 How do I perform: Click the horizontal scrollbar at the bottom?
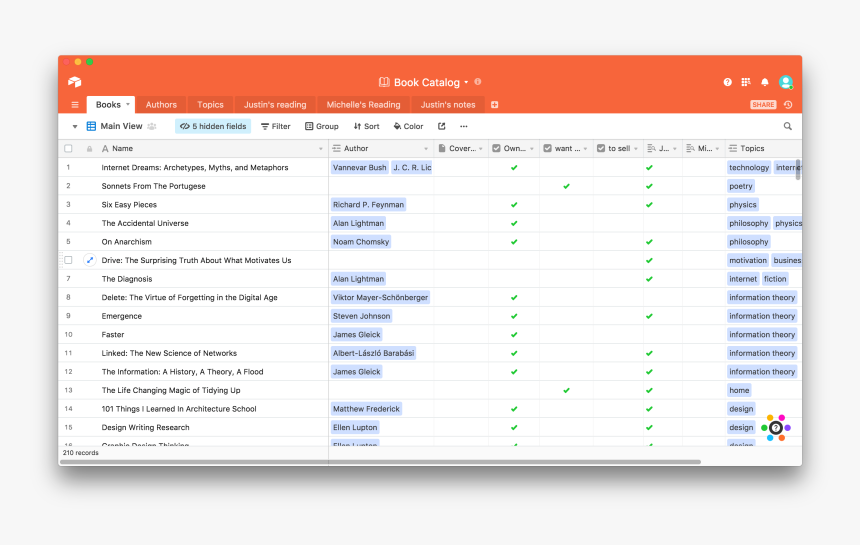(380, 462)
